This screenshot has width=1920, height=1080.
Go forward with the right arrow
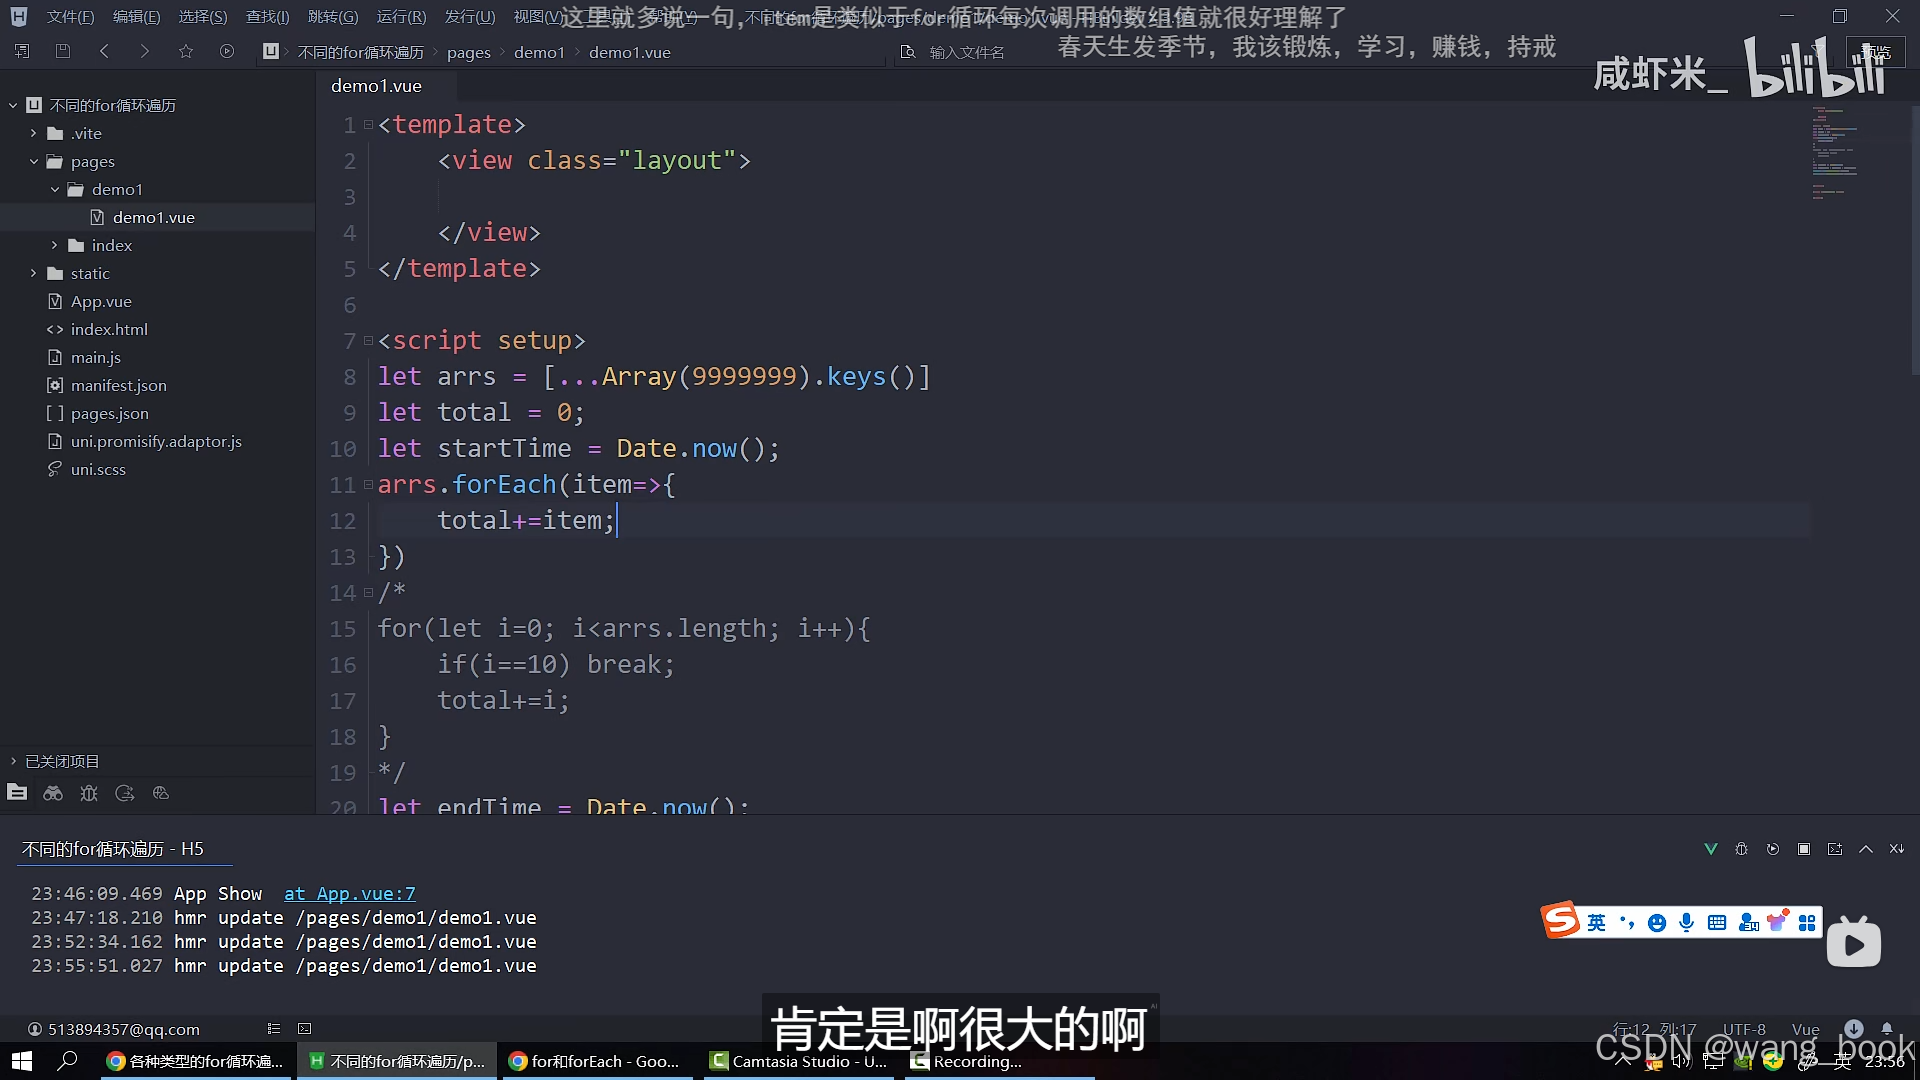click(145, 51)
